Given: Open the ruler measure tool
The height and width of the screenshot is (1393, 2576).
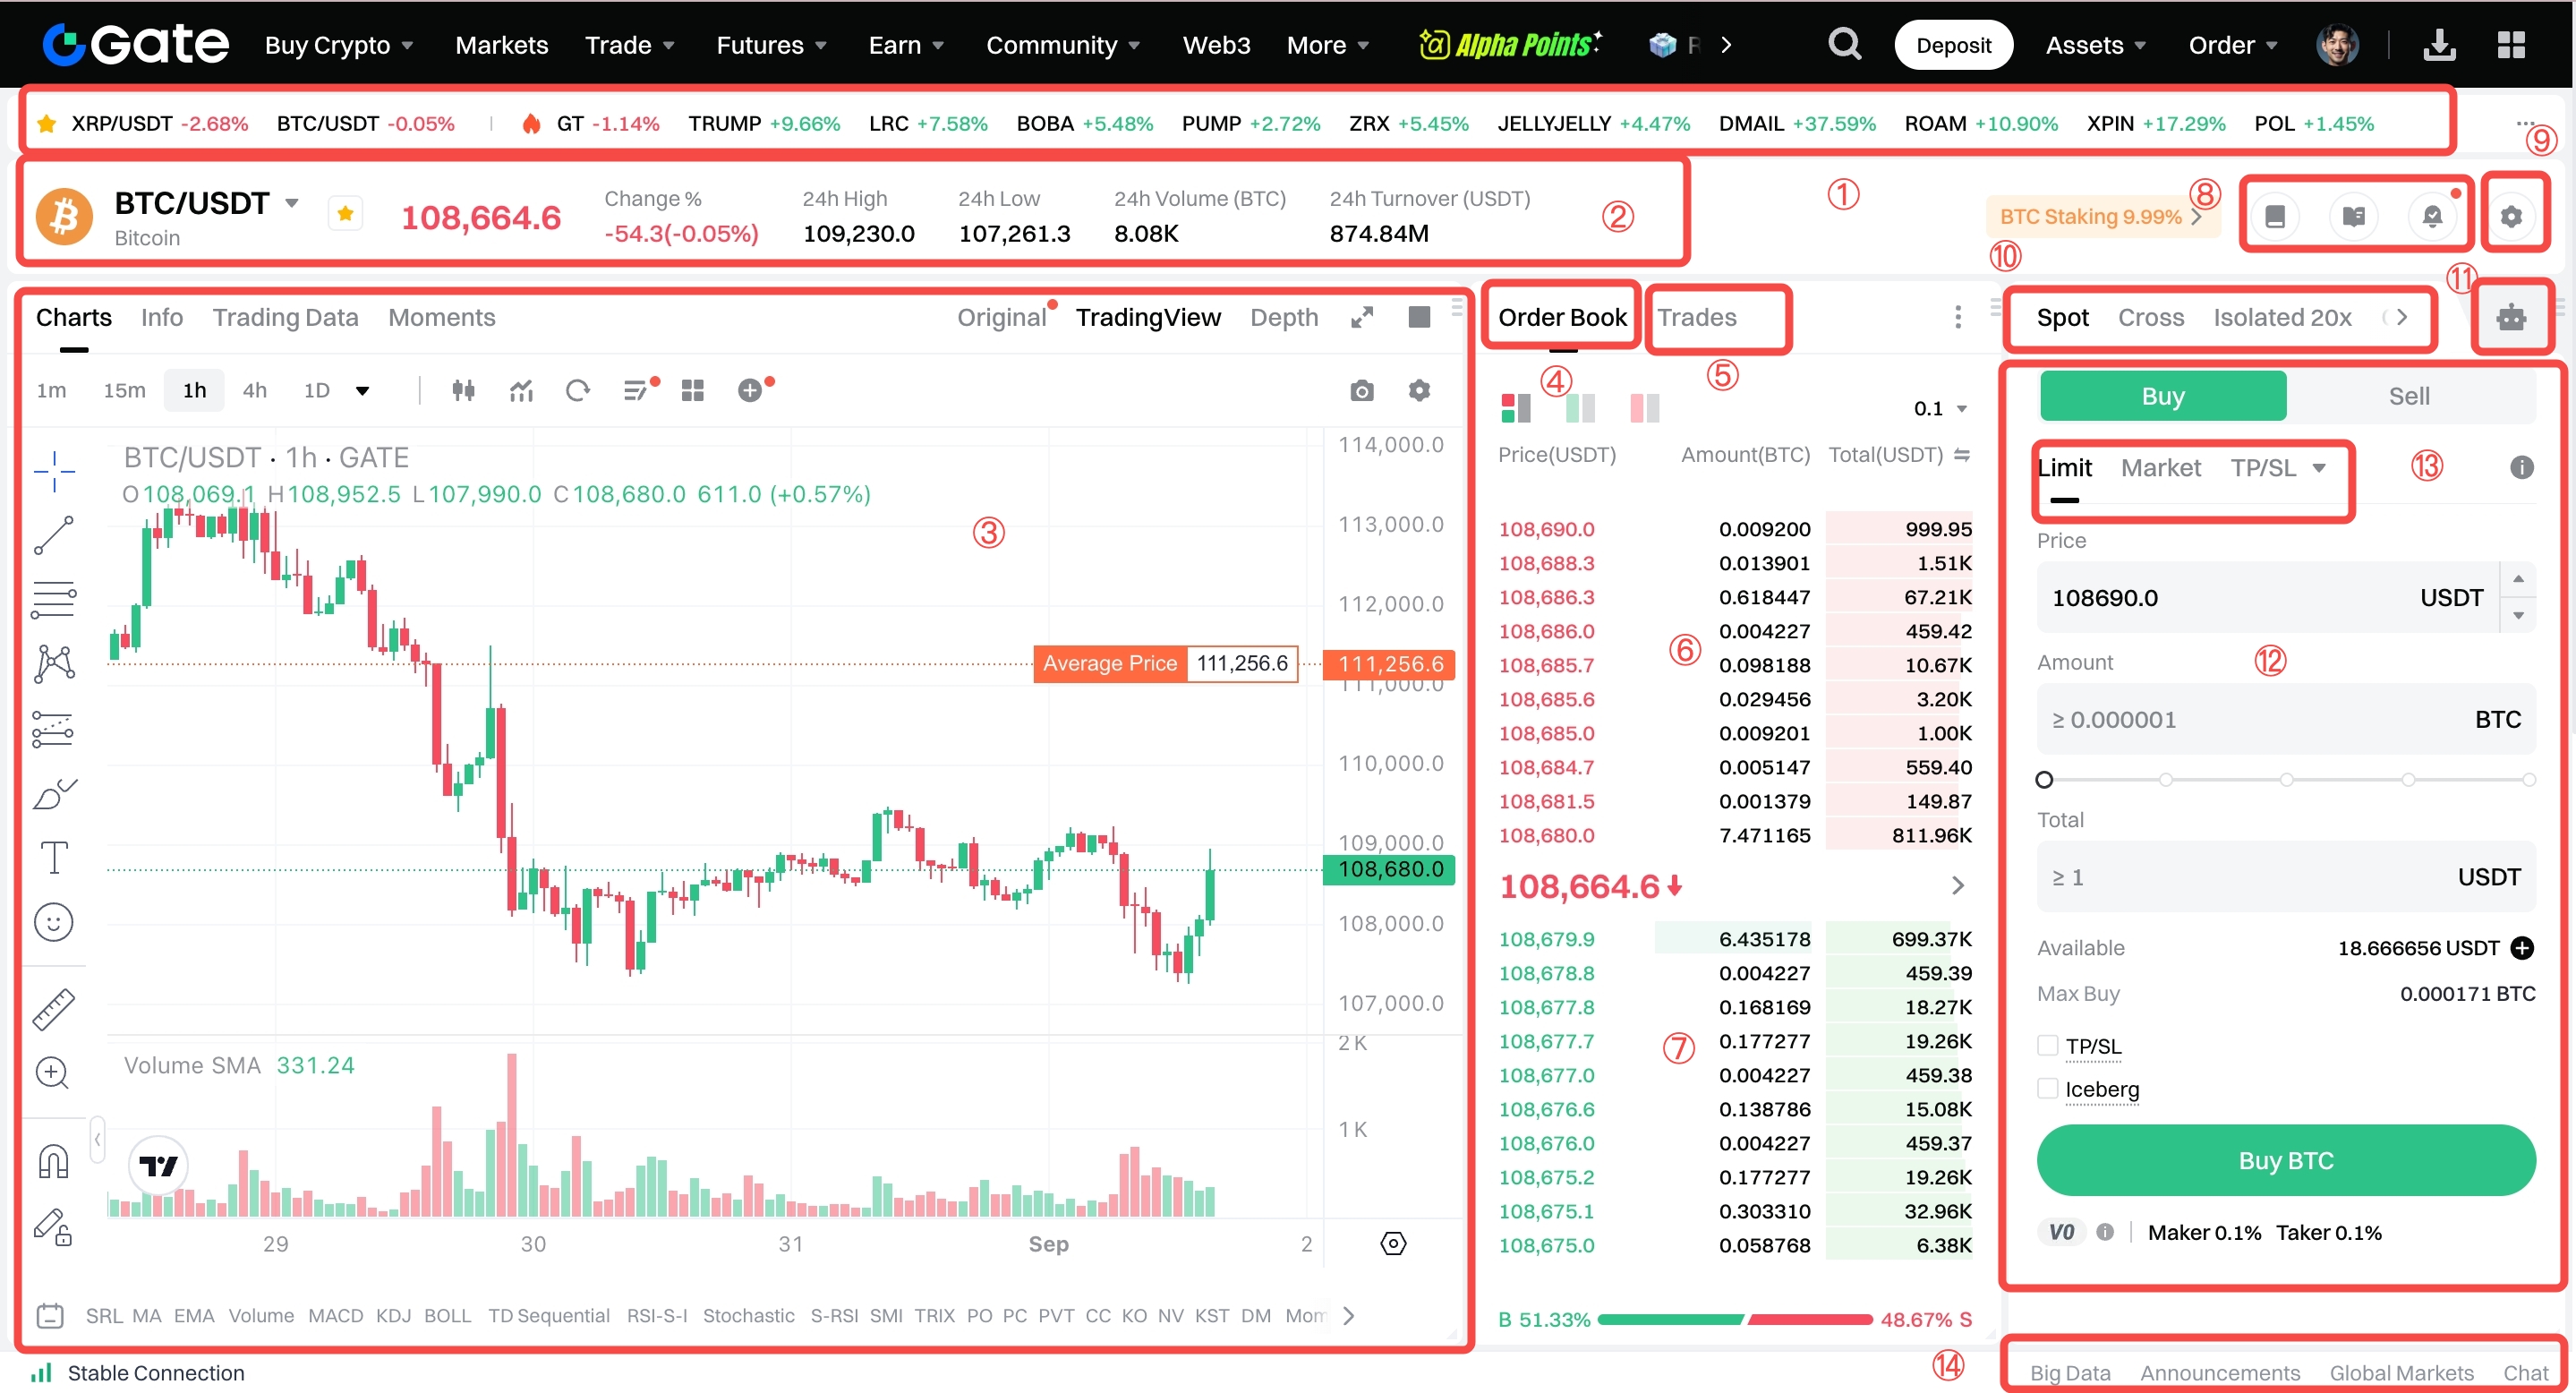Looking at the screenshot, I should 54,1009.
